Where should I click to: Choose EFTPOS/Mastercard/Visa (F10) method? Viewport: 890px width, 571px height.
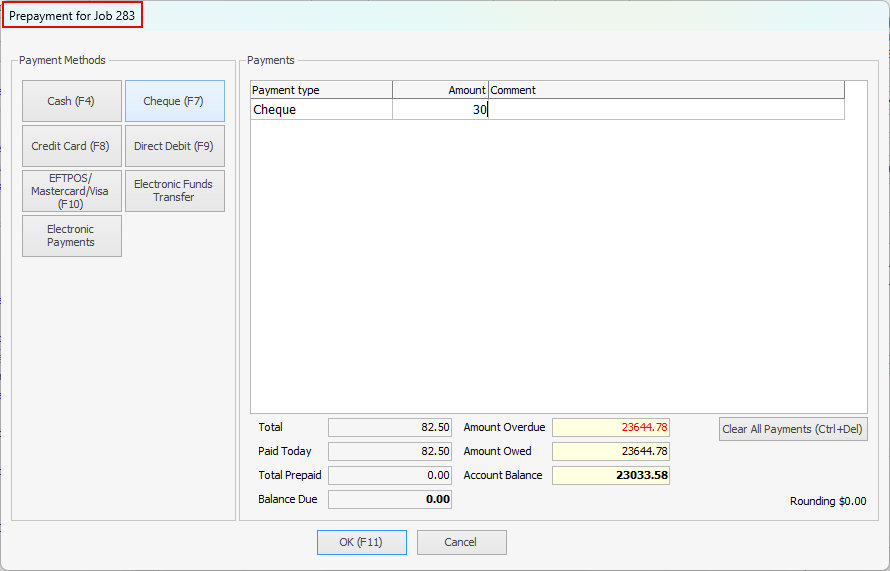point(72,191)
